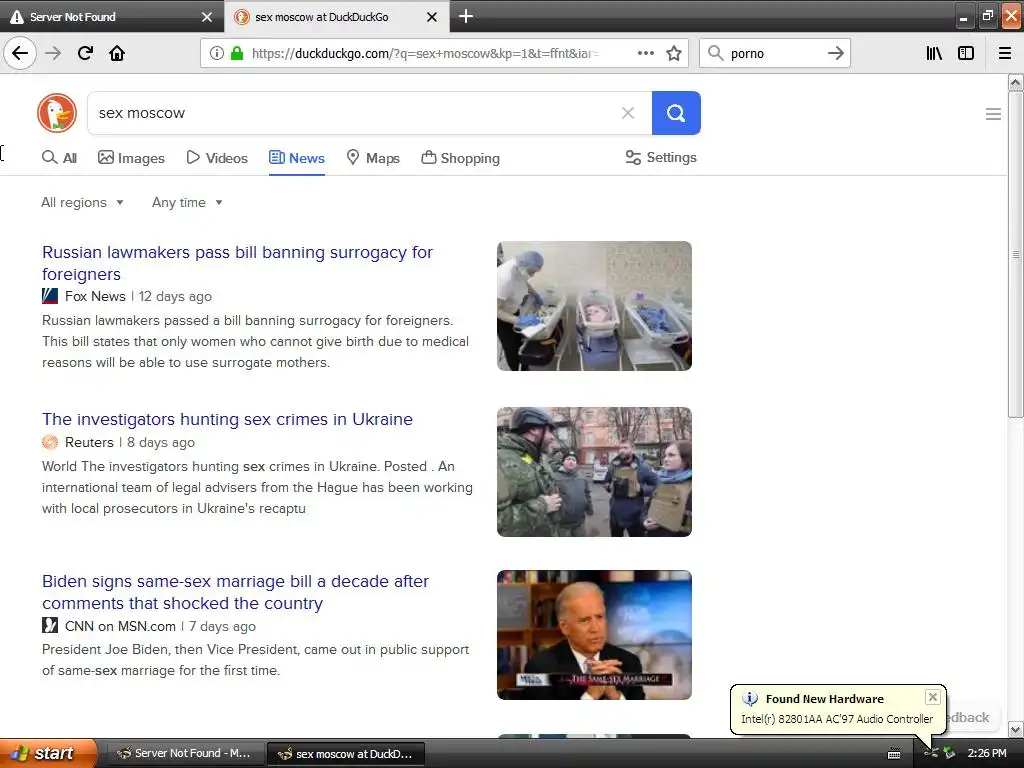Open Biden same-sex marriage bill article
The width and height of the screenshot is (1024, 768).
pyautogui.click(x=235, y=592)
